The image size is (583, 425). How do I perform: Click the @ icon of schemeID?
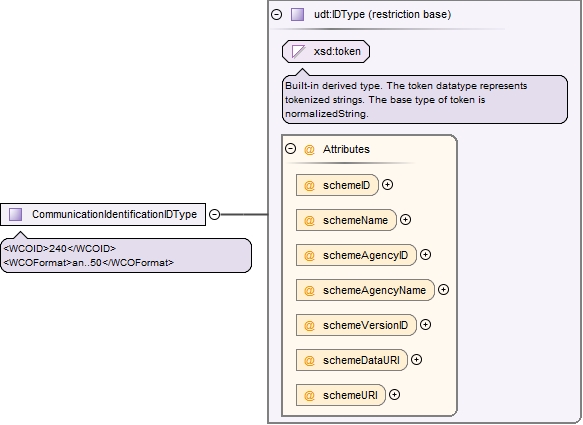[309, 185]
